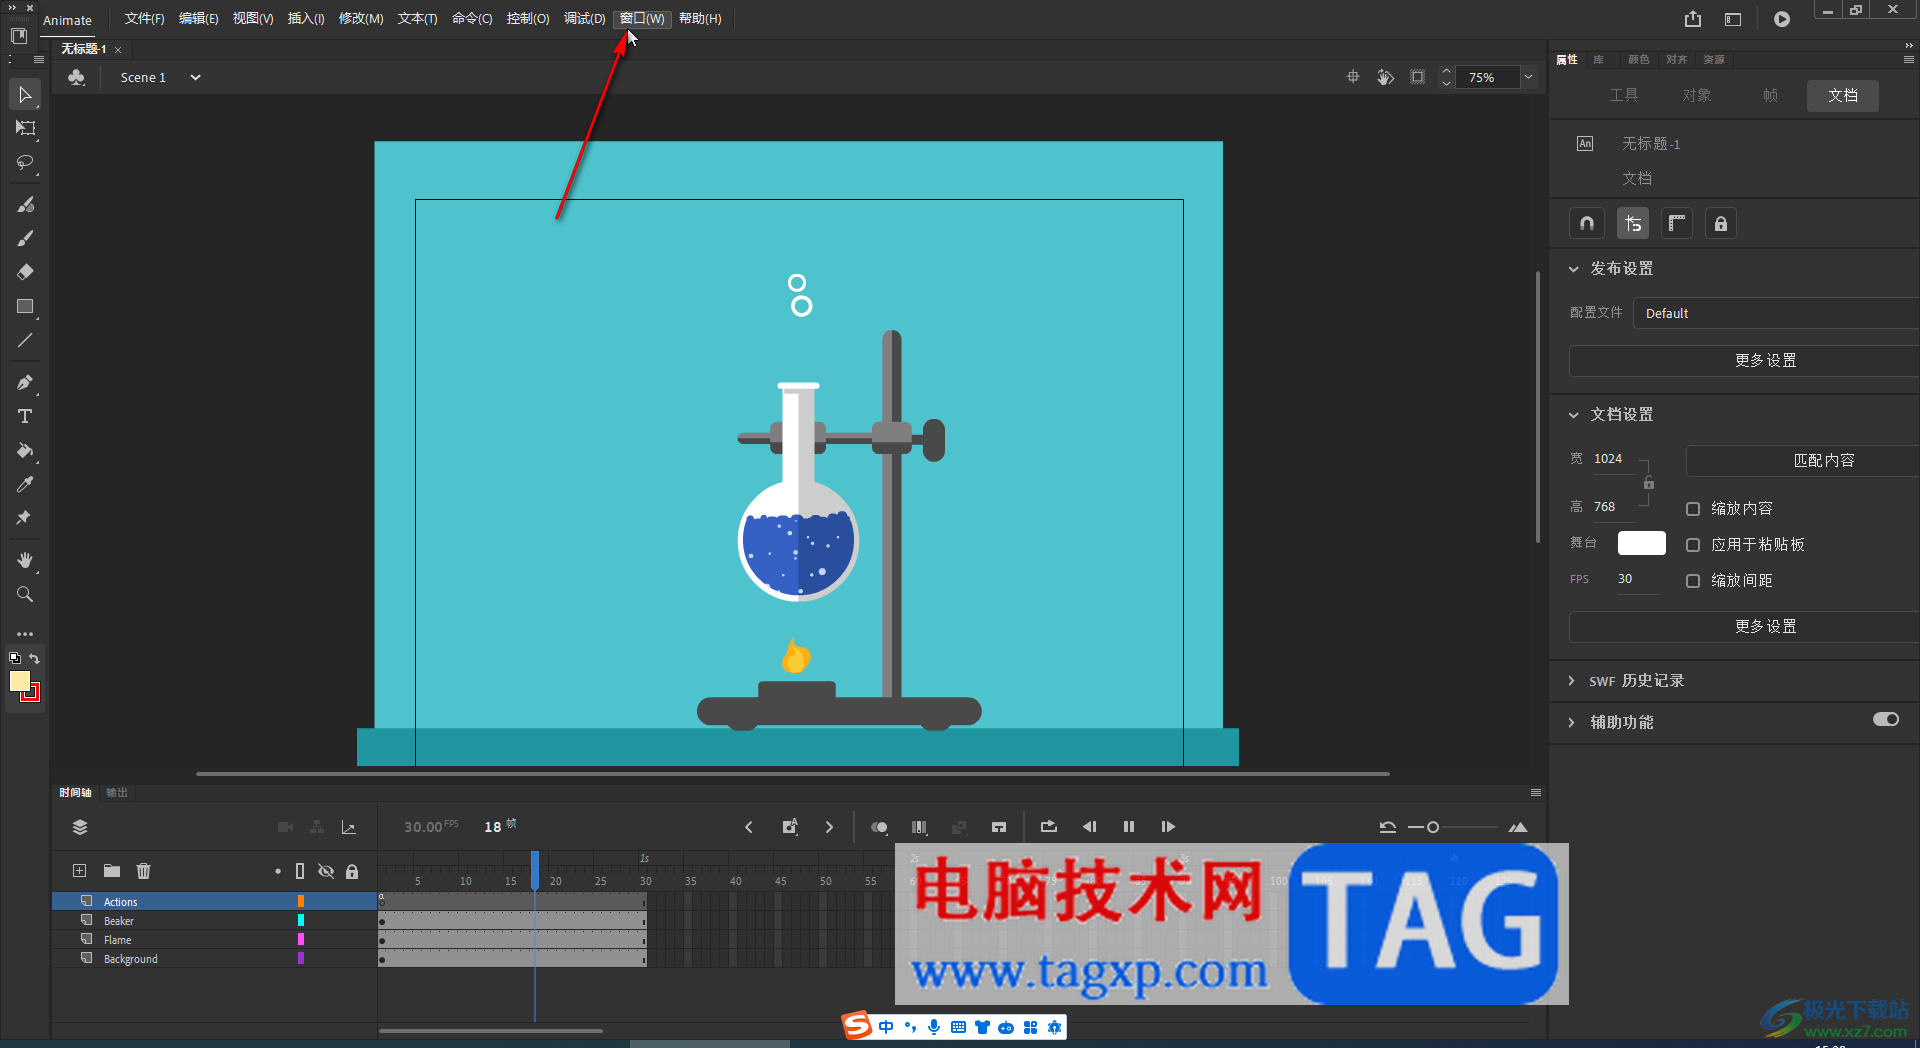
Task: Select the Hand tool
Action: pos(25,560)
